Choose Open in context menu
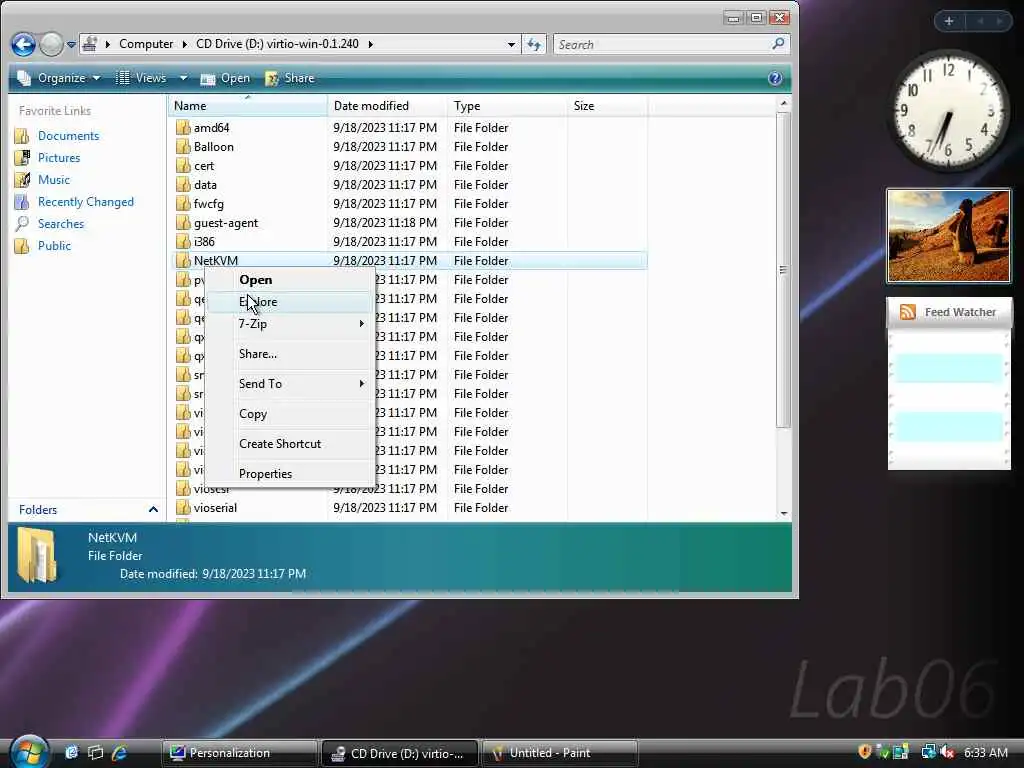The image size is (1024, 768). coord(290,280)
